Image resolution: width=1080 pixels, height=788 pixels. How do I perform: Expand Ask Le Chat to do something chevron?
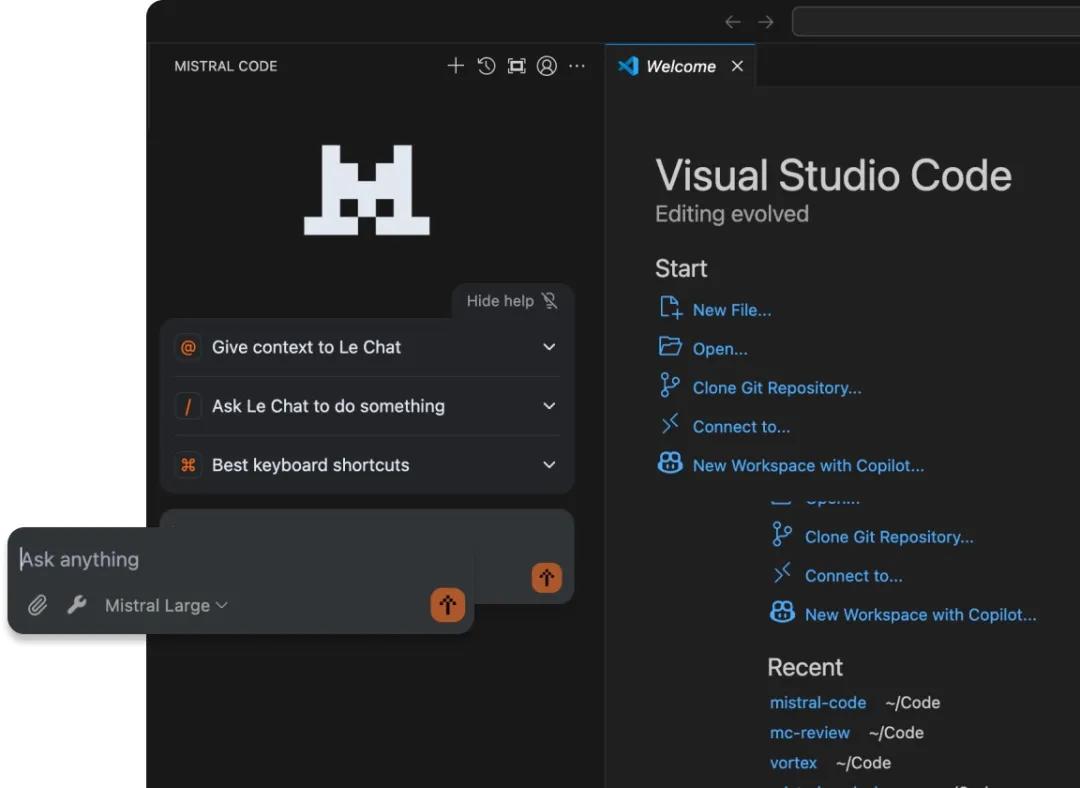(x=549, y=406)
